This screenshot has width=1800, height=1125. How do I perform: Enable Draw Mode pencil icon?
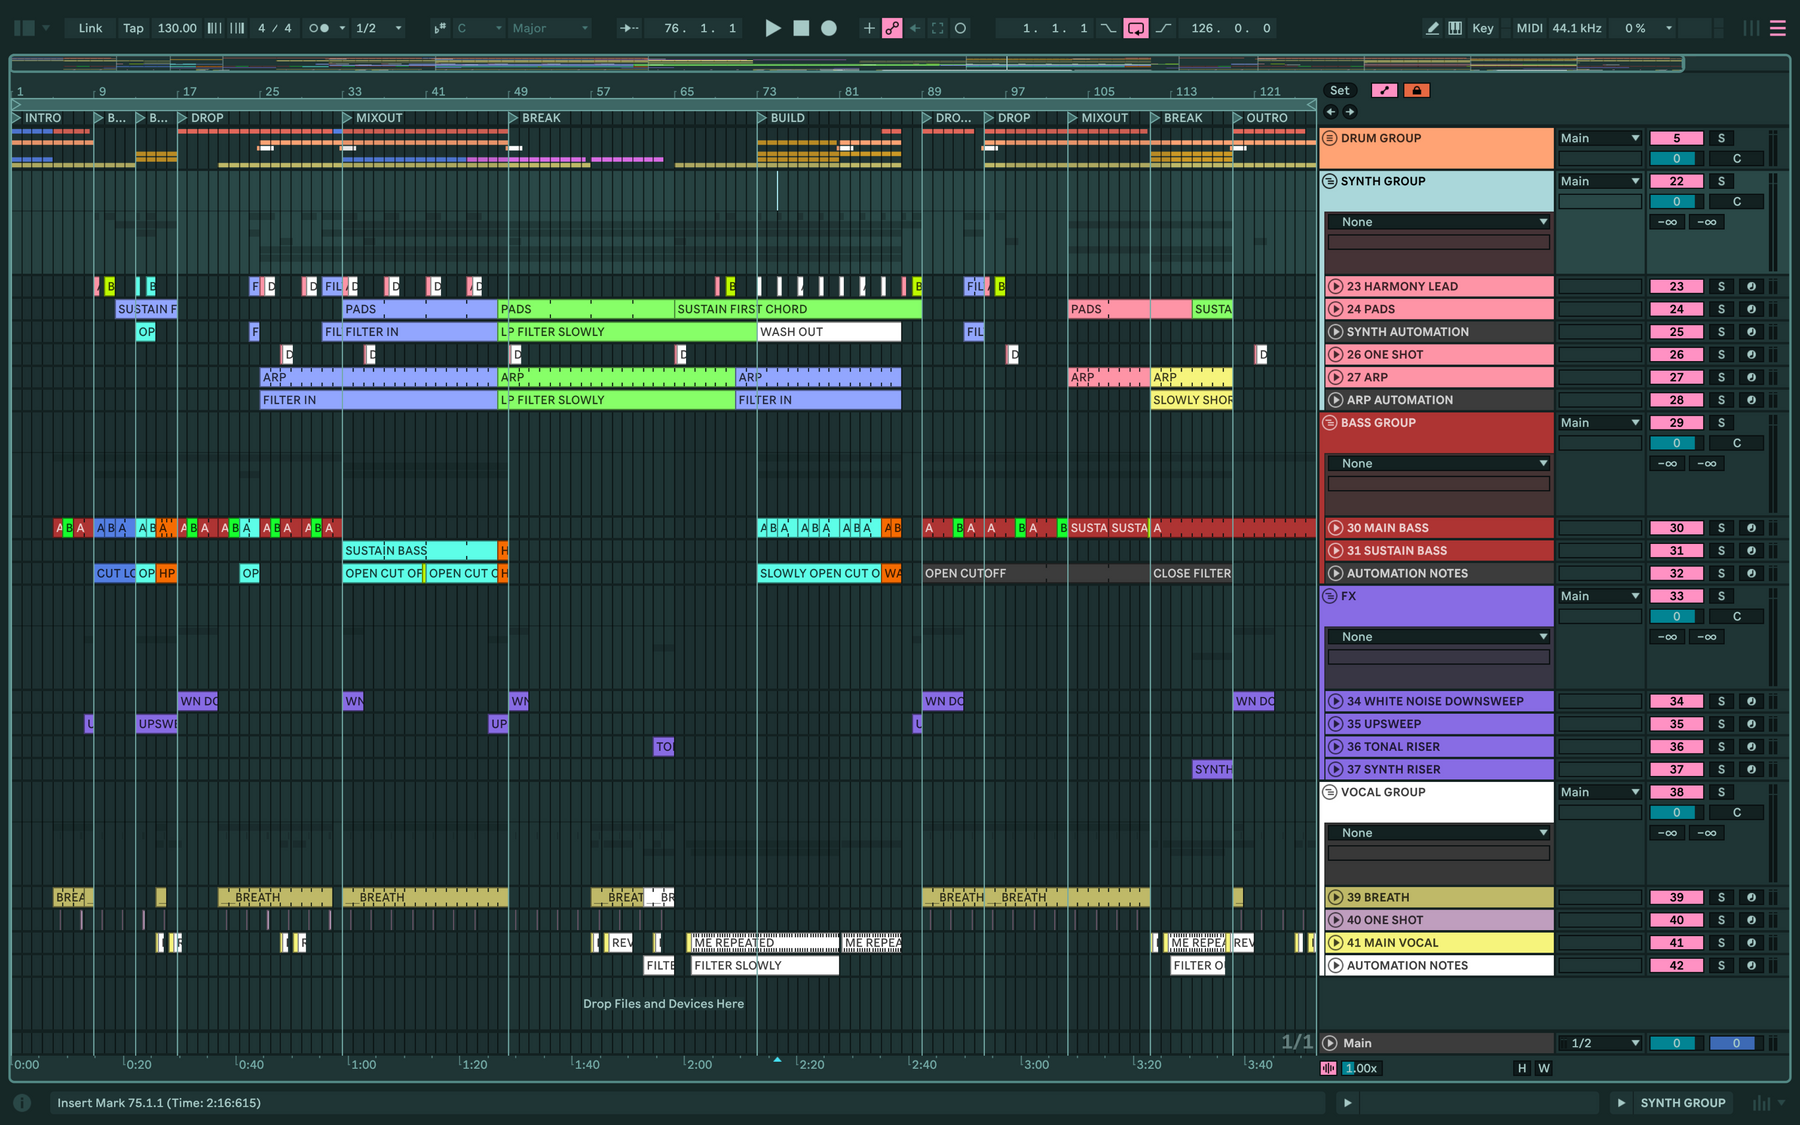coord(1432,28)
